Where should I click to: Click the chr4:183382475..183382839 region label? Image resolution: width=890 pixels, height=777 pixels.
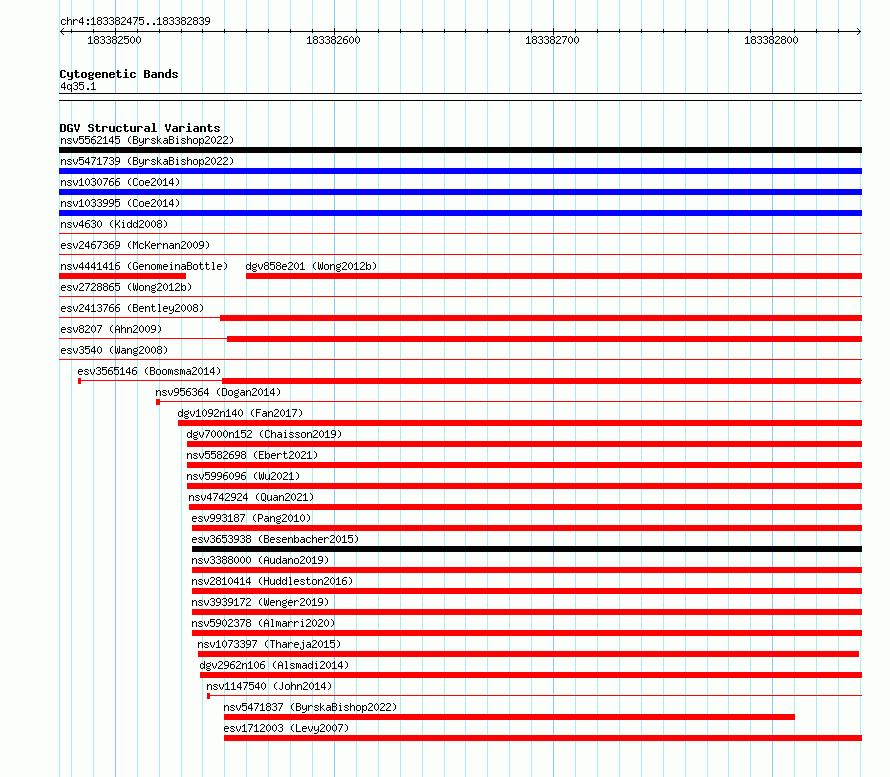click(135, 21)
